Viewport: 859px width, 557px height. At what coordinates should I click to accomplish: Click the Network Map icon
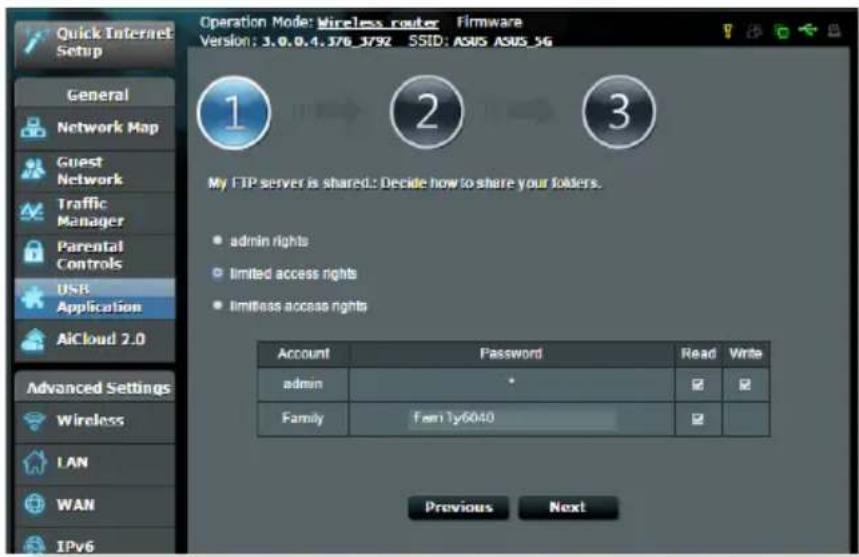pos(33,128)
